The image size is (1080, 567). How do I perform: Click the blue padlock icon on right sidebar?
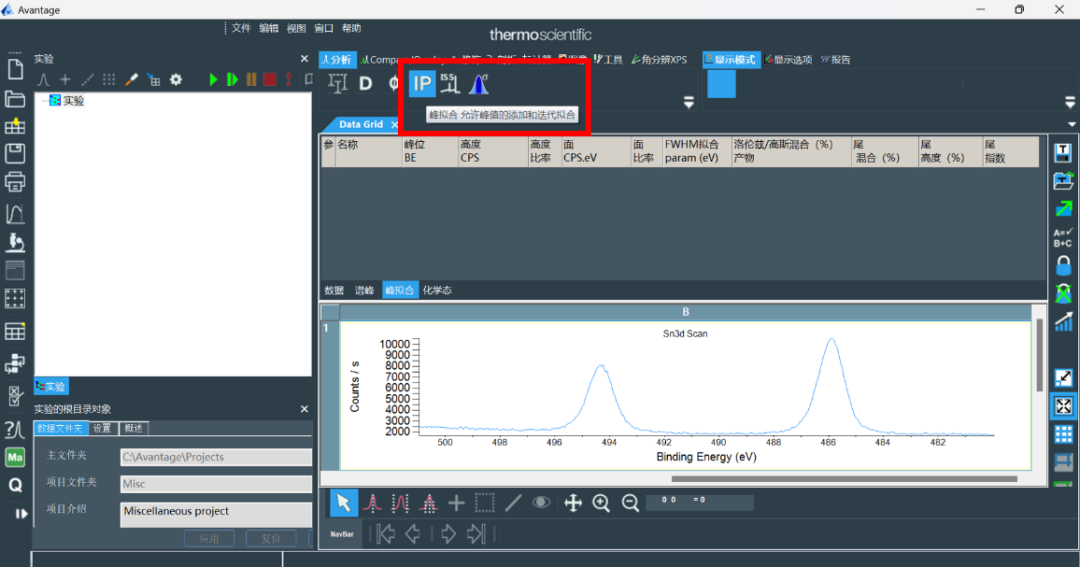tap(1064, 266)
